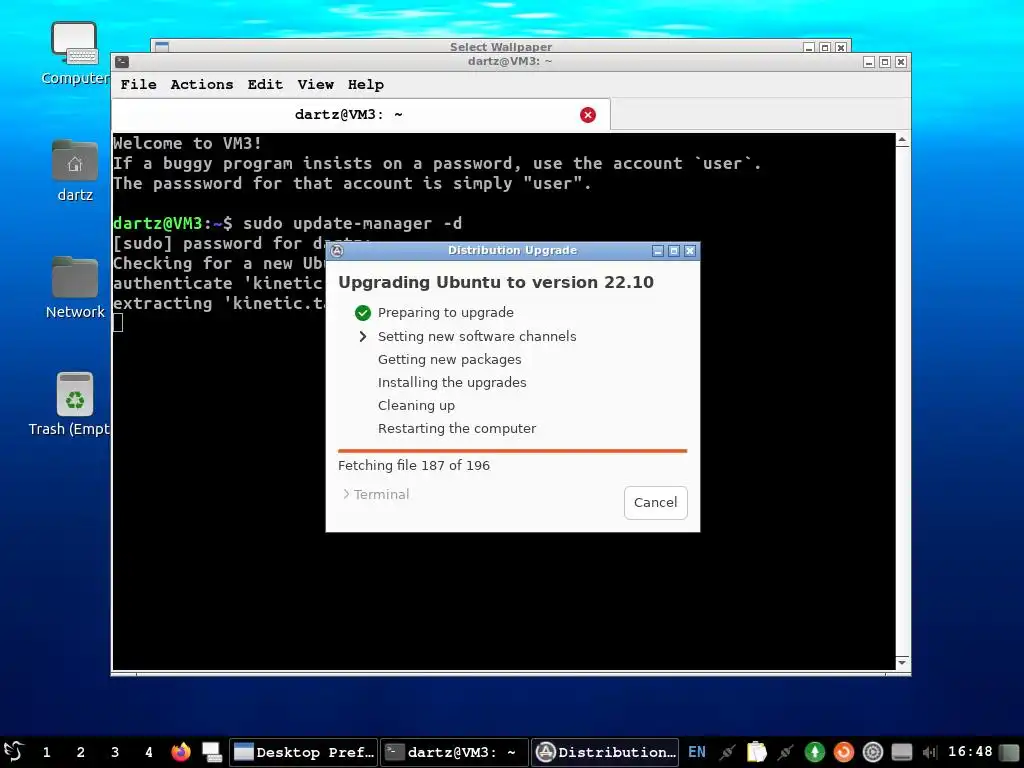Image resolution: width=1024 pixels, height=768 pixels.
Task: Open the terminal File menu
Action: click(138, 84)
